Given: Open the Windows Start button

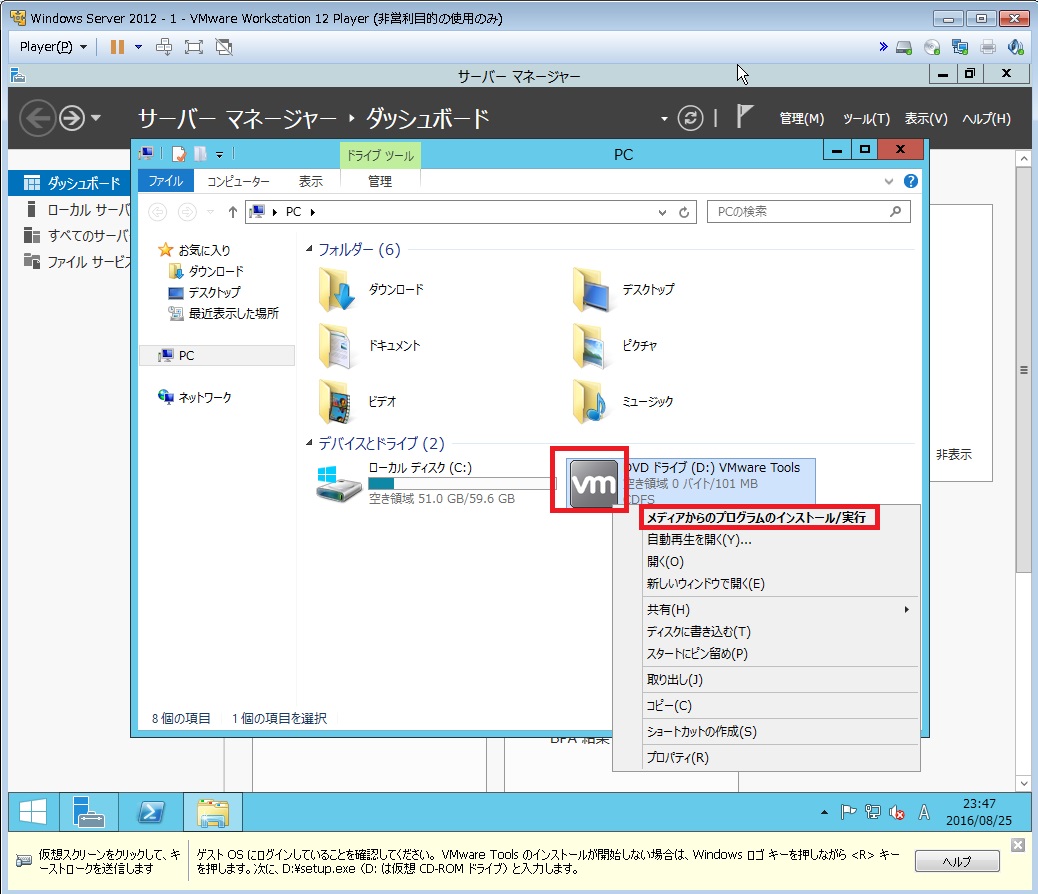Looking at the screenshot, I should pos(33,811).
